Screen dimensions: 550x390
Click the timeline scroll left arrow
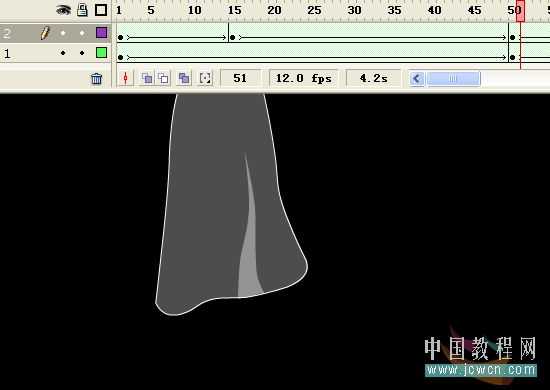tap(417, 78)
